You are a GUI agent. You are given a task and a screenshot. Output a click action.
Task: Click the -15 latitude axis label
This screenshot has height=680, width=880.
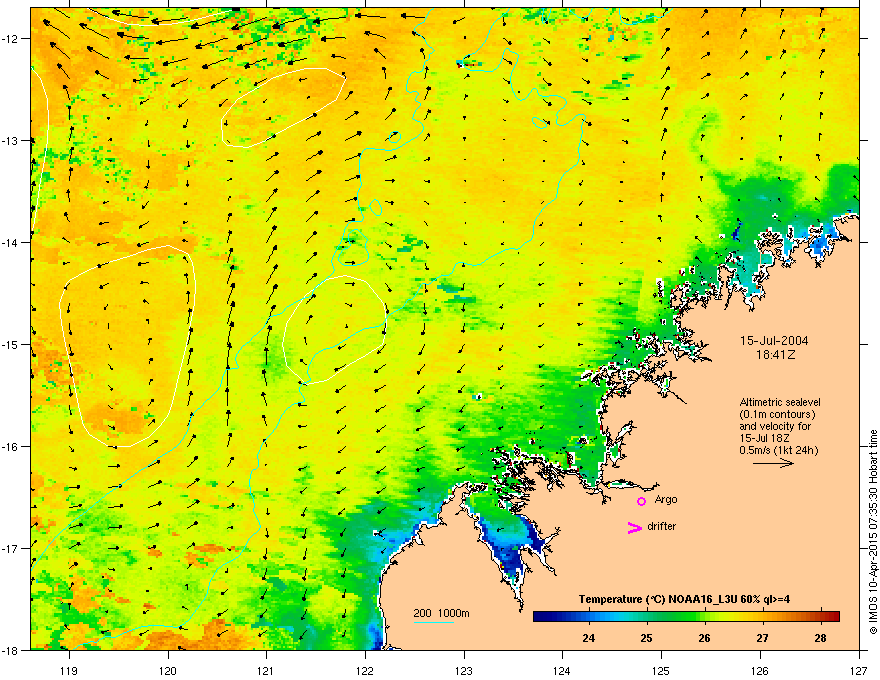click(12, 344)
